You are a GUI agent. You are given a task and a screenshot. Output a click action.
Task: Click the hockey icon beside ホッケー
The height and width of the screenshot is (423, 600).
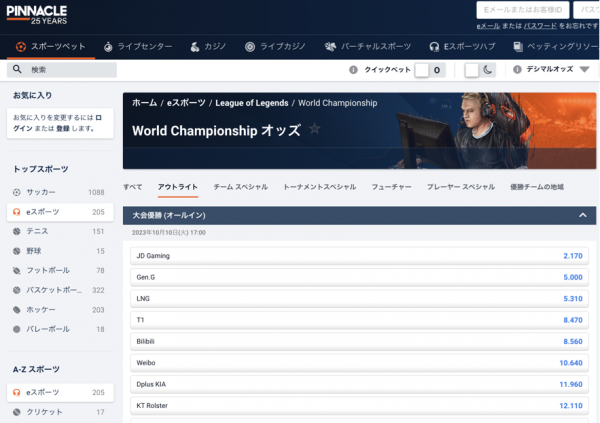coord(16,310)
